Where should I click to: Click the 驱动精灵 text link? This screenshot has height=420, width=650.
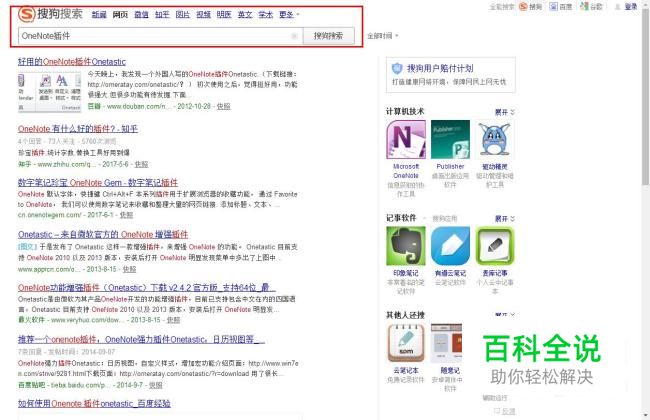pos(495,166)
